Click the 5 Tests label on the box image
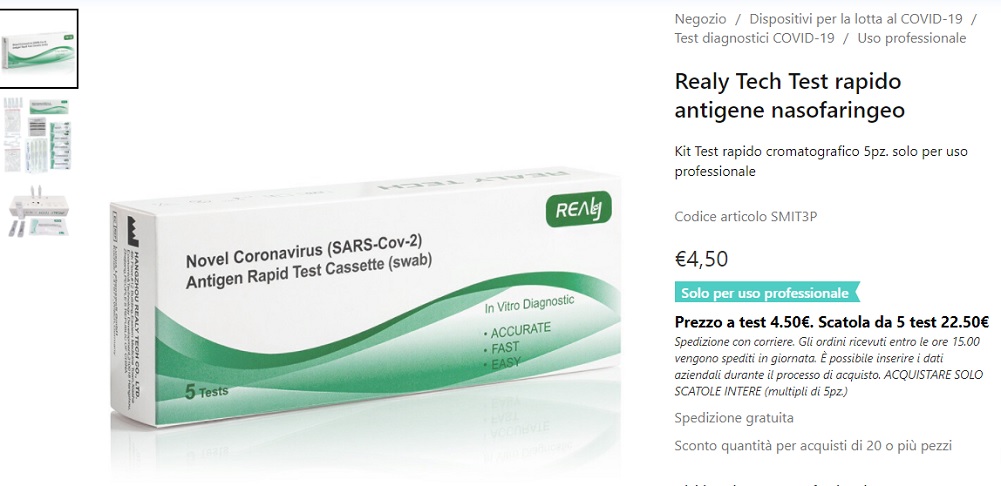Screen dimensions: 1001x486 click(x=206, y=391)
